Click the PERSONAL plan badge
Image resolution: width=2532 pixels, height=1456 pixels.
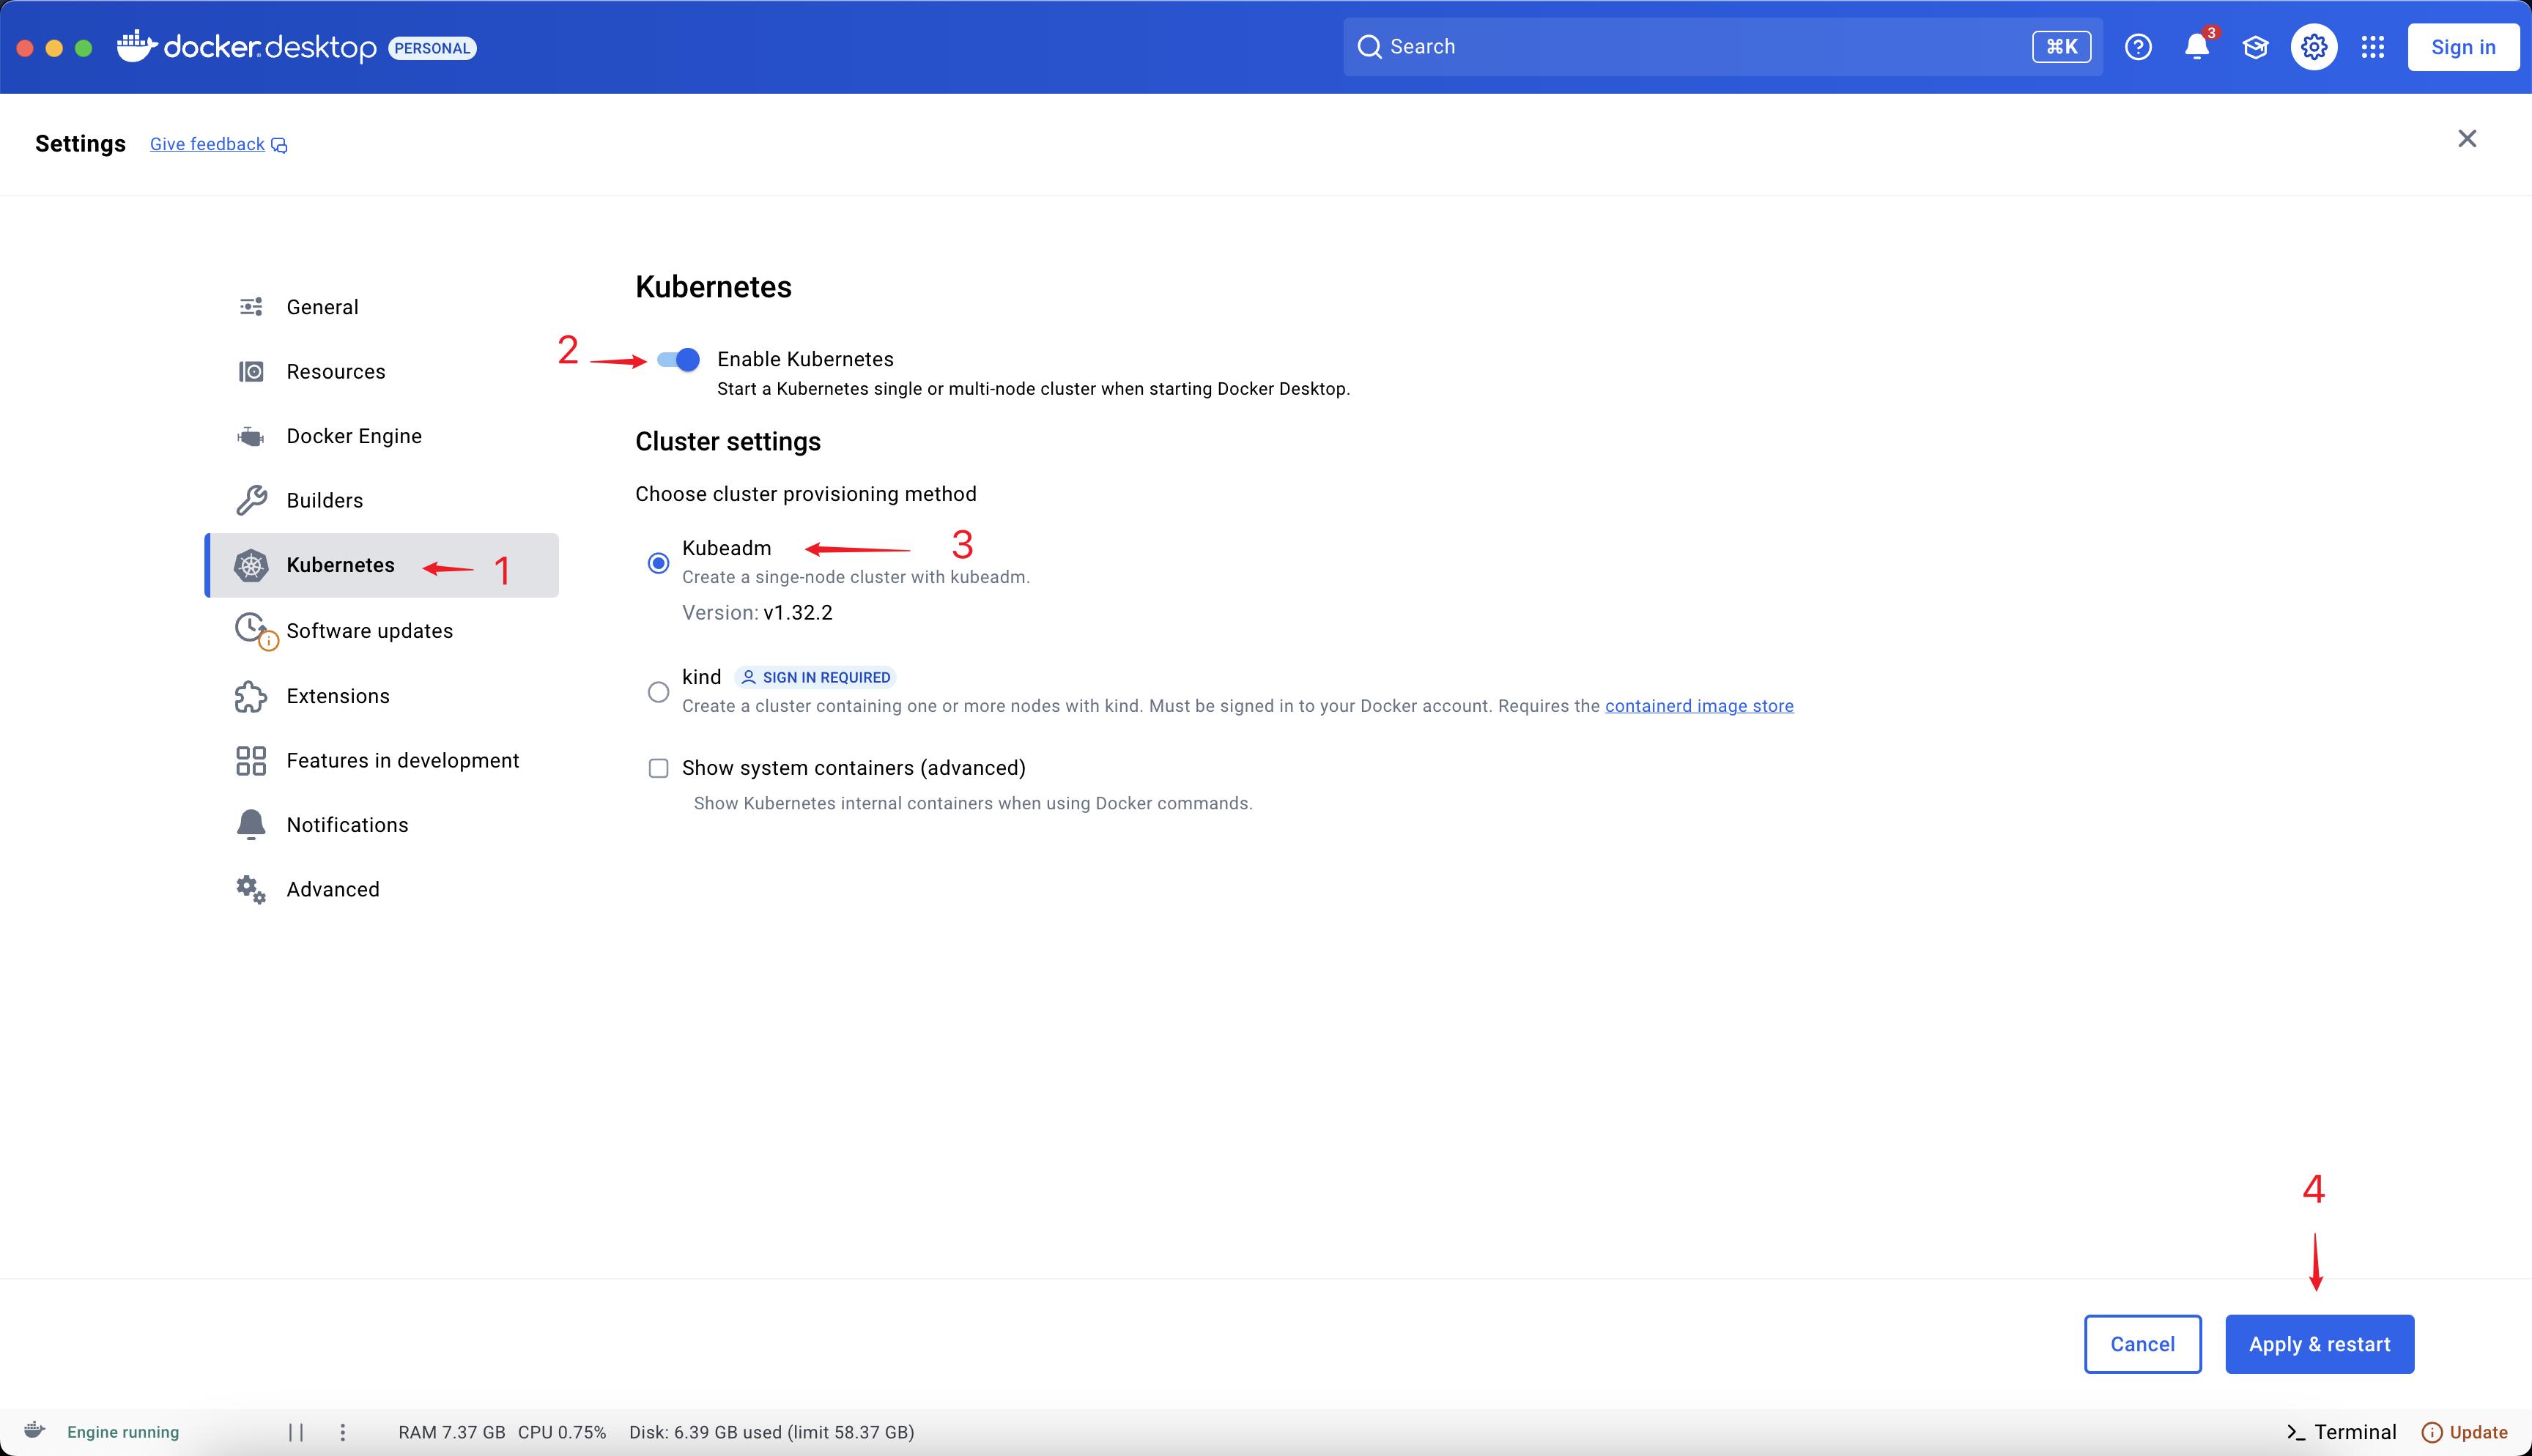coord(432,48)
